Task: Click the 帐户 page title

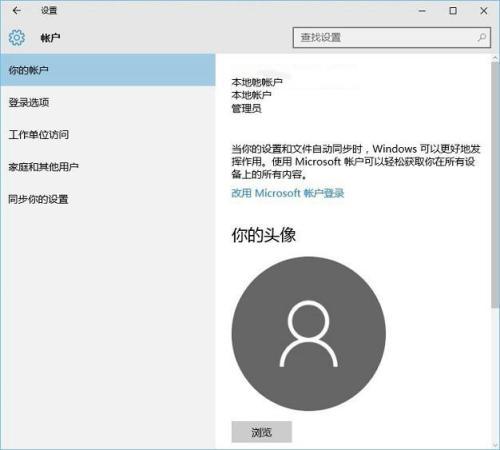Action: coord(50,38)
